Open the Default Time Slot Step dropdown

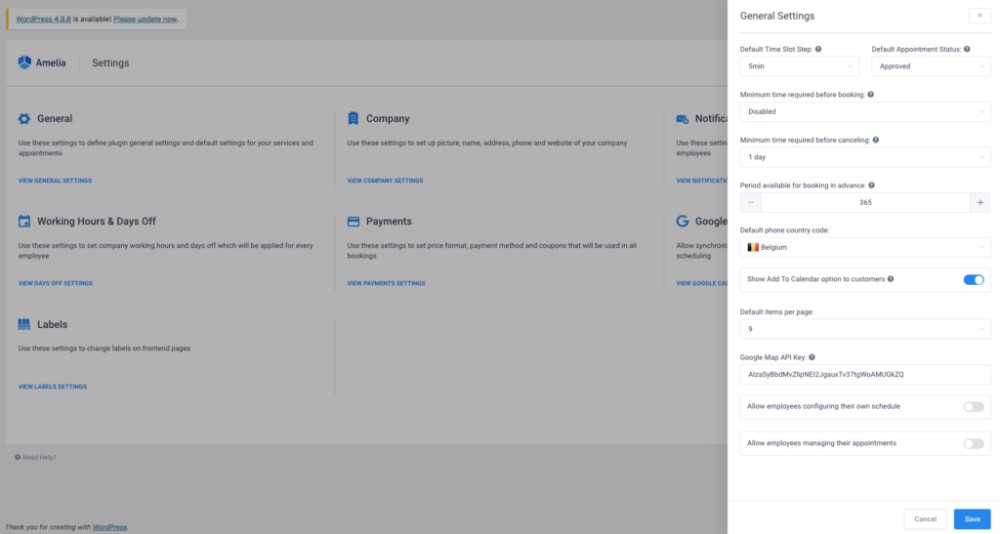(799, 66)
